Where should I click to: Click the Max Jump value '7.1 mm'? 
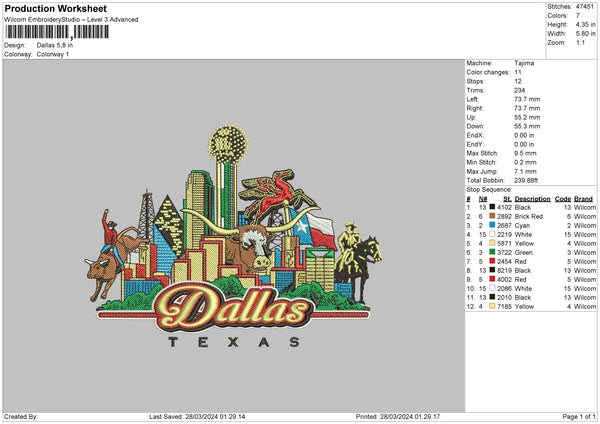(x=525, y=171)
